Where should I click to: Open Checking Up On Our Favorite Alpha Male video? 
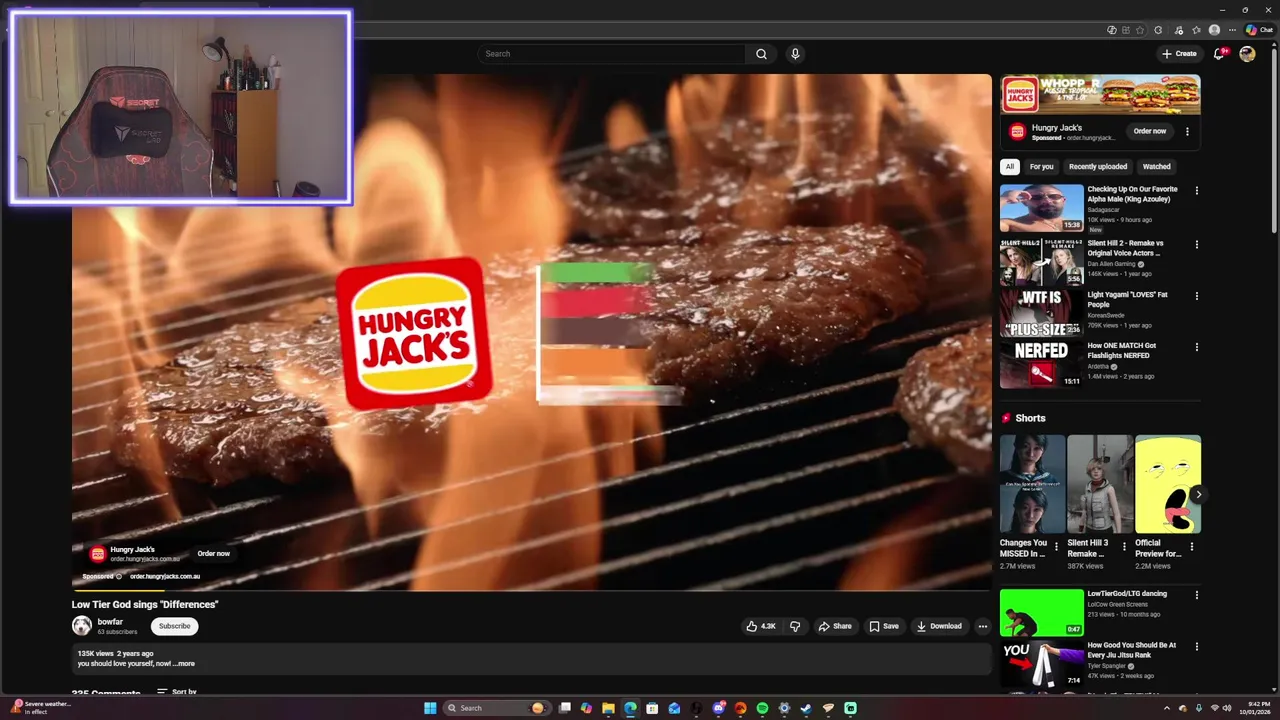pos(1042,207)
